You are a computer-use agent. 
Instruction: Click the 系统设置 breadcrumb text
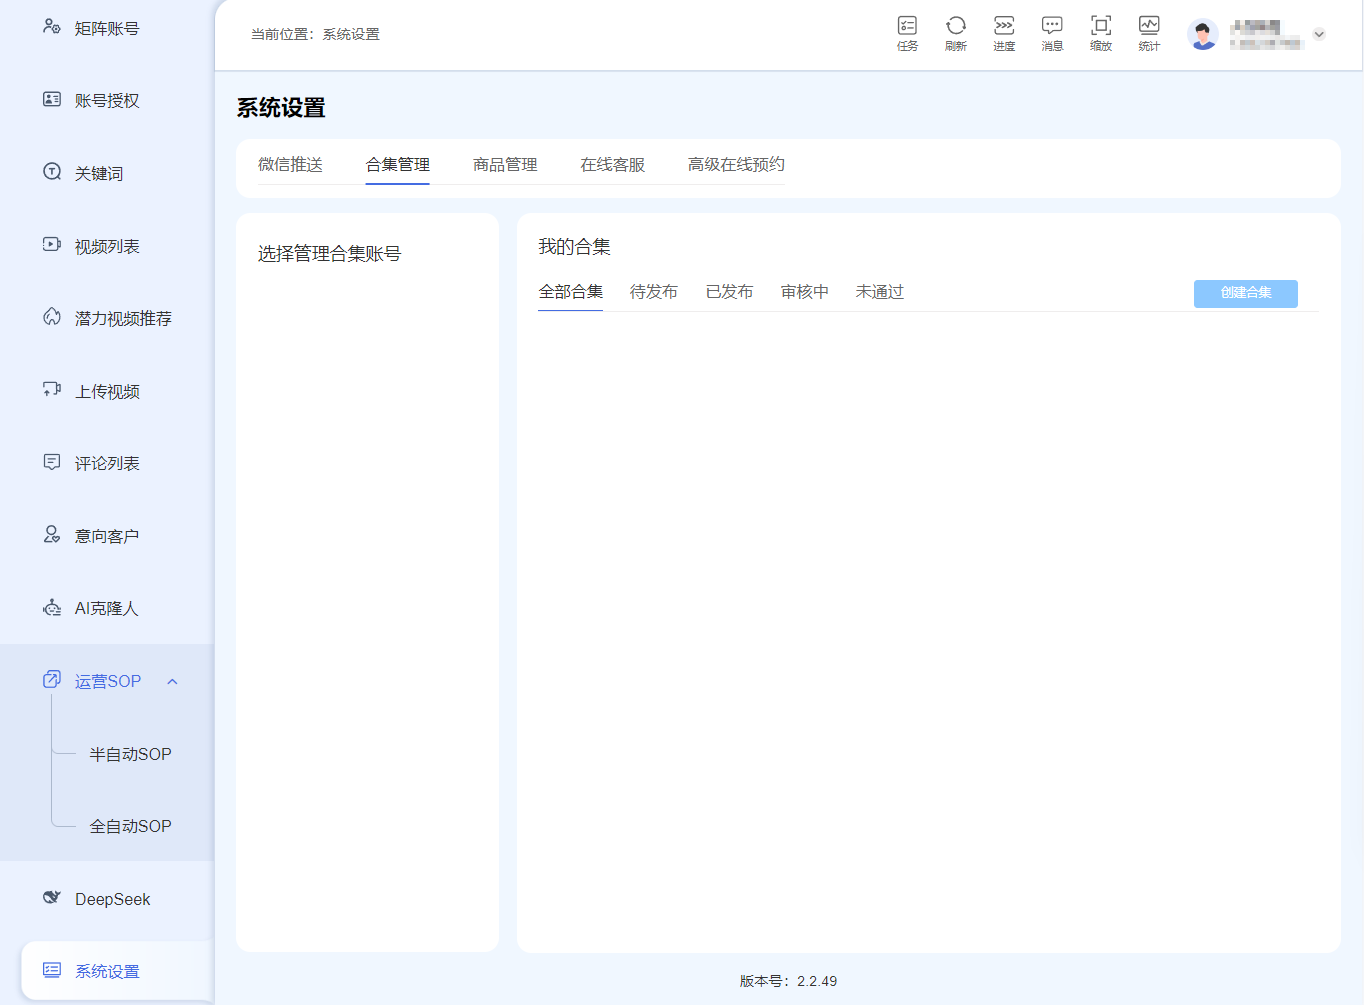(351, 34)
